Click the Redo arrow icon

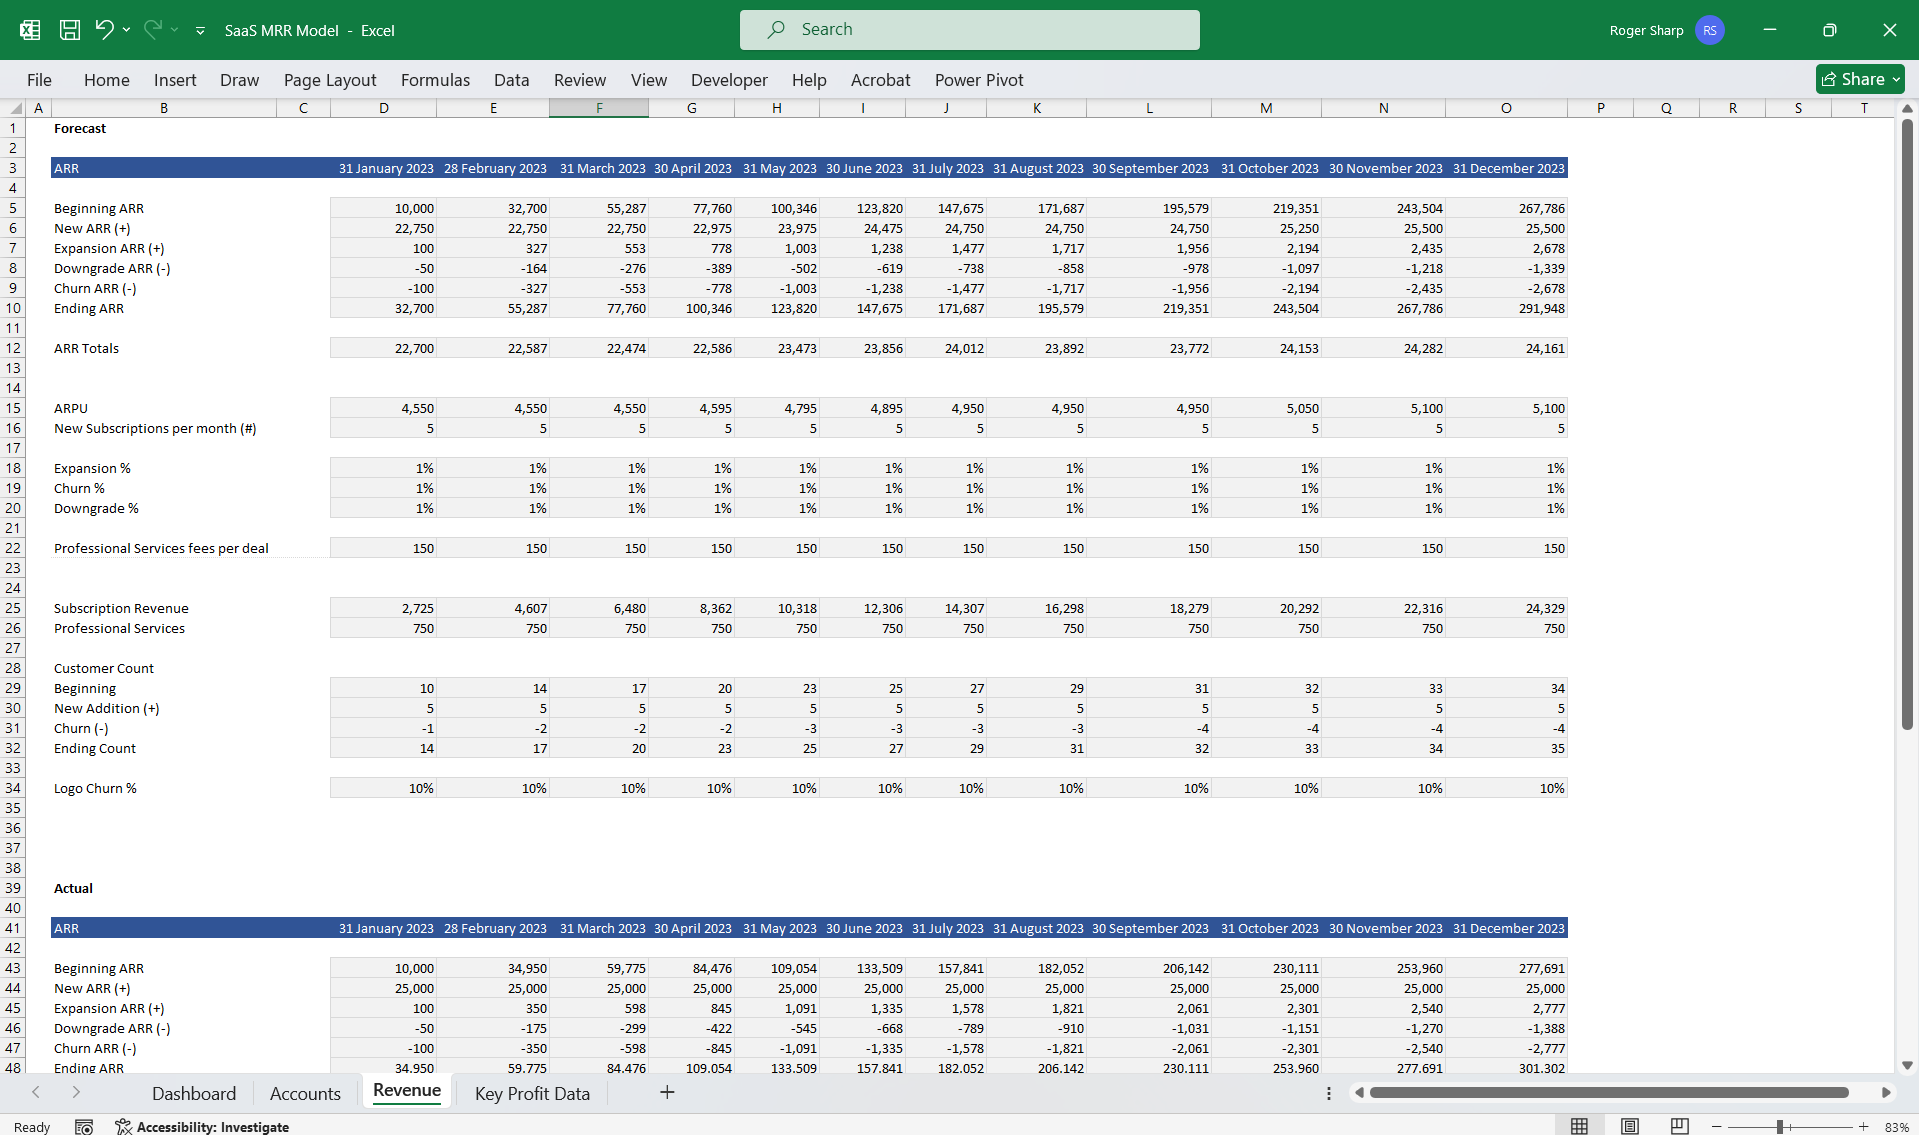tap(153, 30)
